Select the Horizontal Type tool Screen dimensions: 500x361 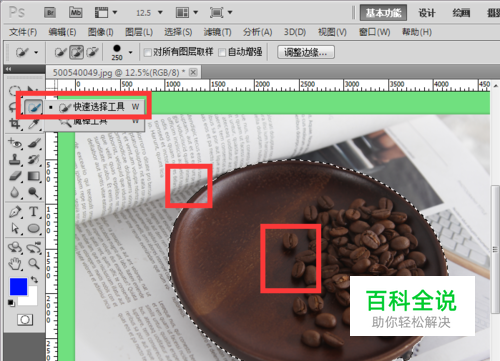tap(34, 212)
